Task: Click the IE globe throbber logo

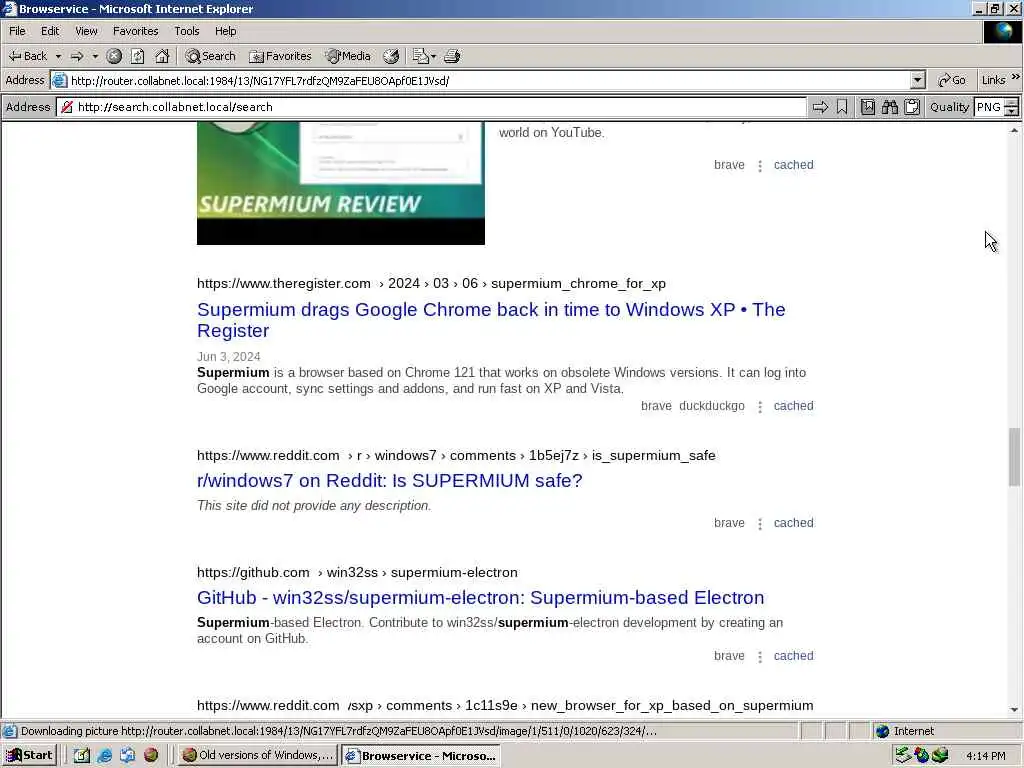Action: click(1002, 32)
